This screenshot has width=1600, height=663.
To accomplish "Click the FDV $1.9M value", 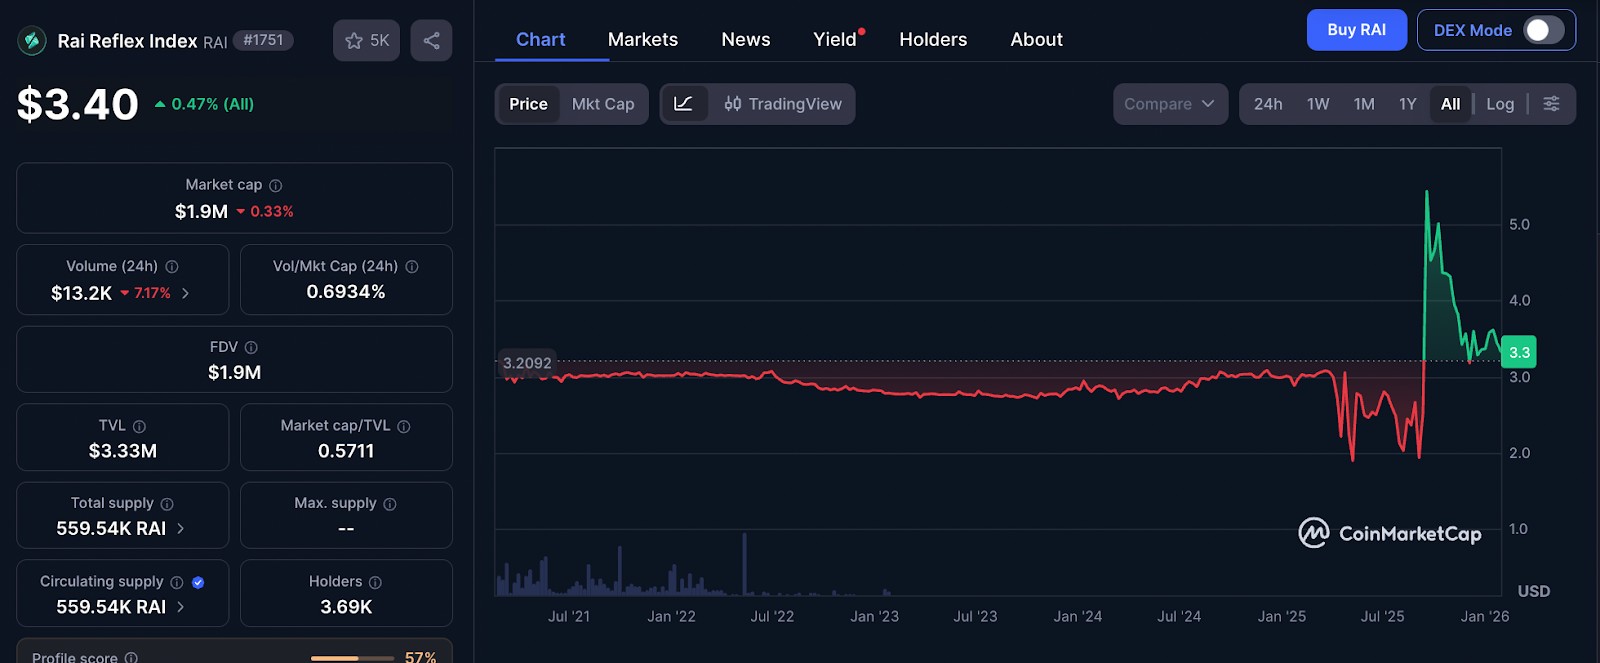I will point(235,372).
